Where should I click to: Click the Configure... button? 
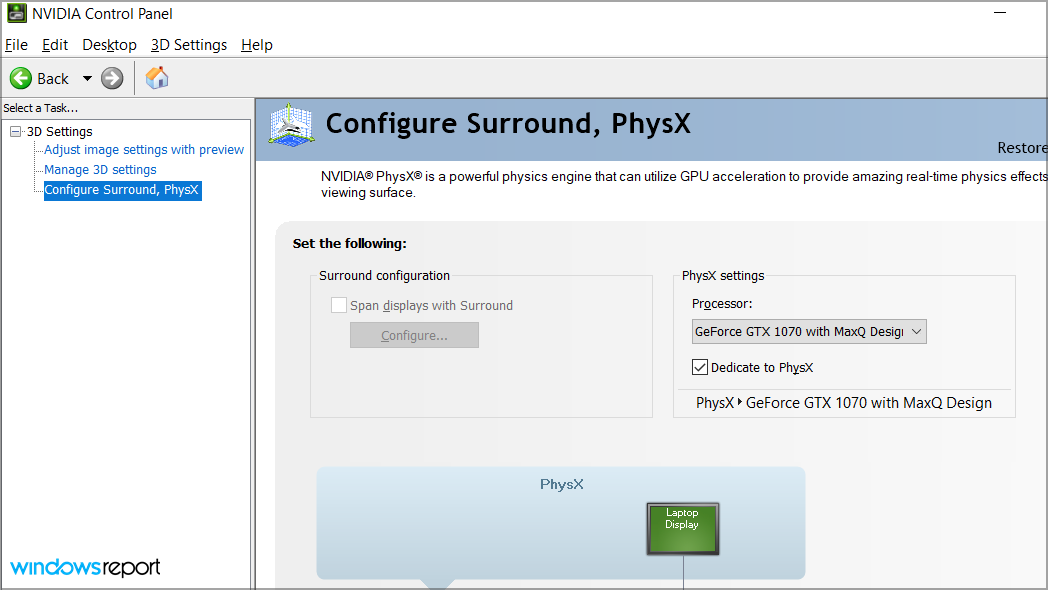(x=414, y=335)
